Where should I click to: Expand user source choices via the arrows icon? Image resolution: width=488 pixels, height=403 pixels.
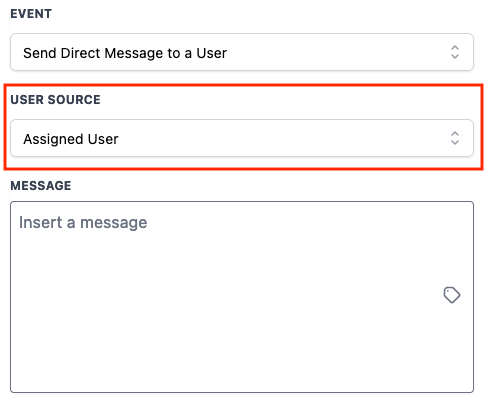455,138
